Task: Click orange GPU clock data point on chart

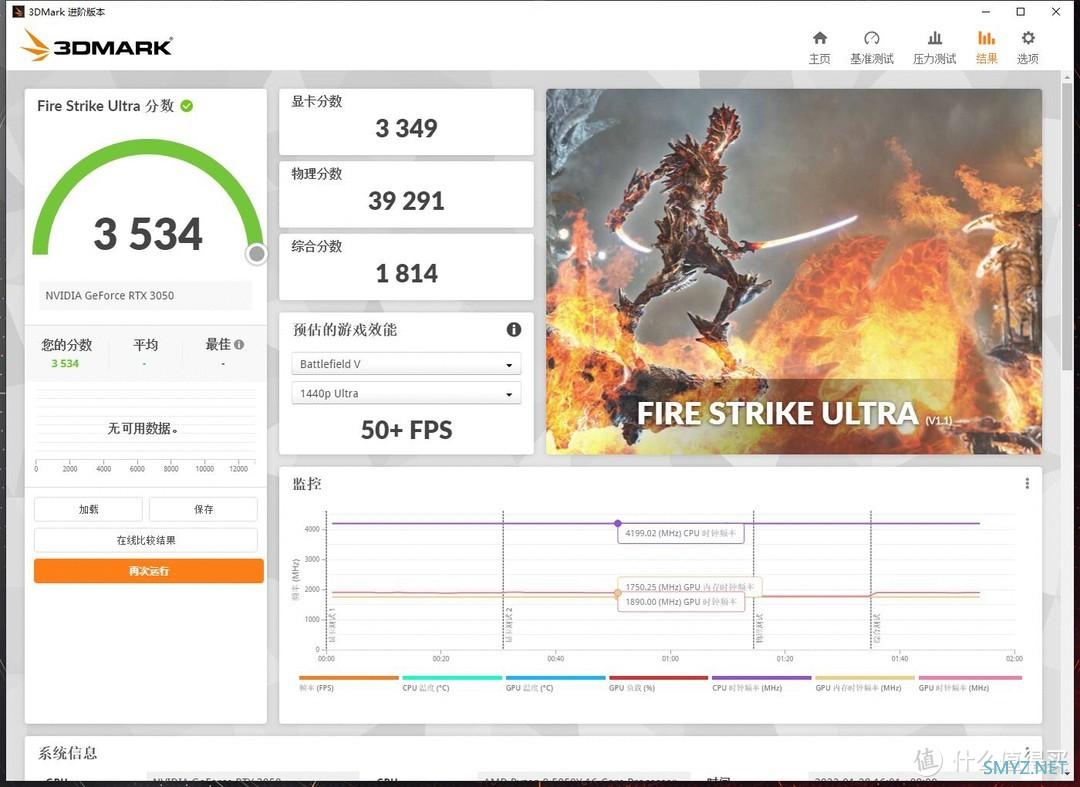Action: click(x=618, y=594)
